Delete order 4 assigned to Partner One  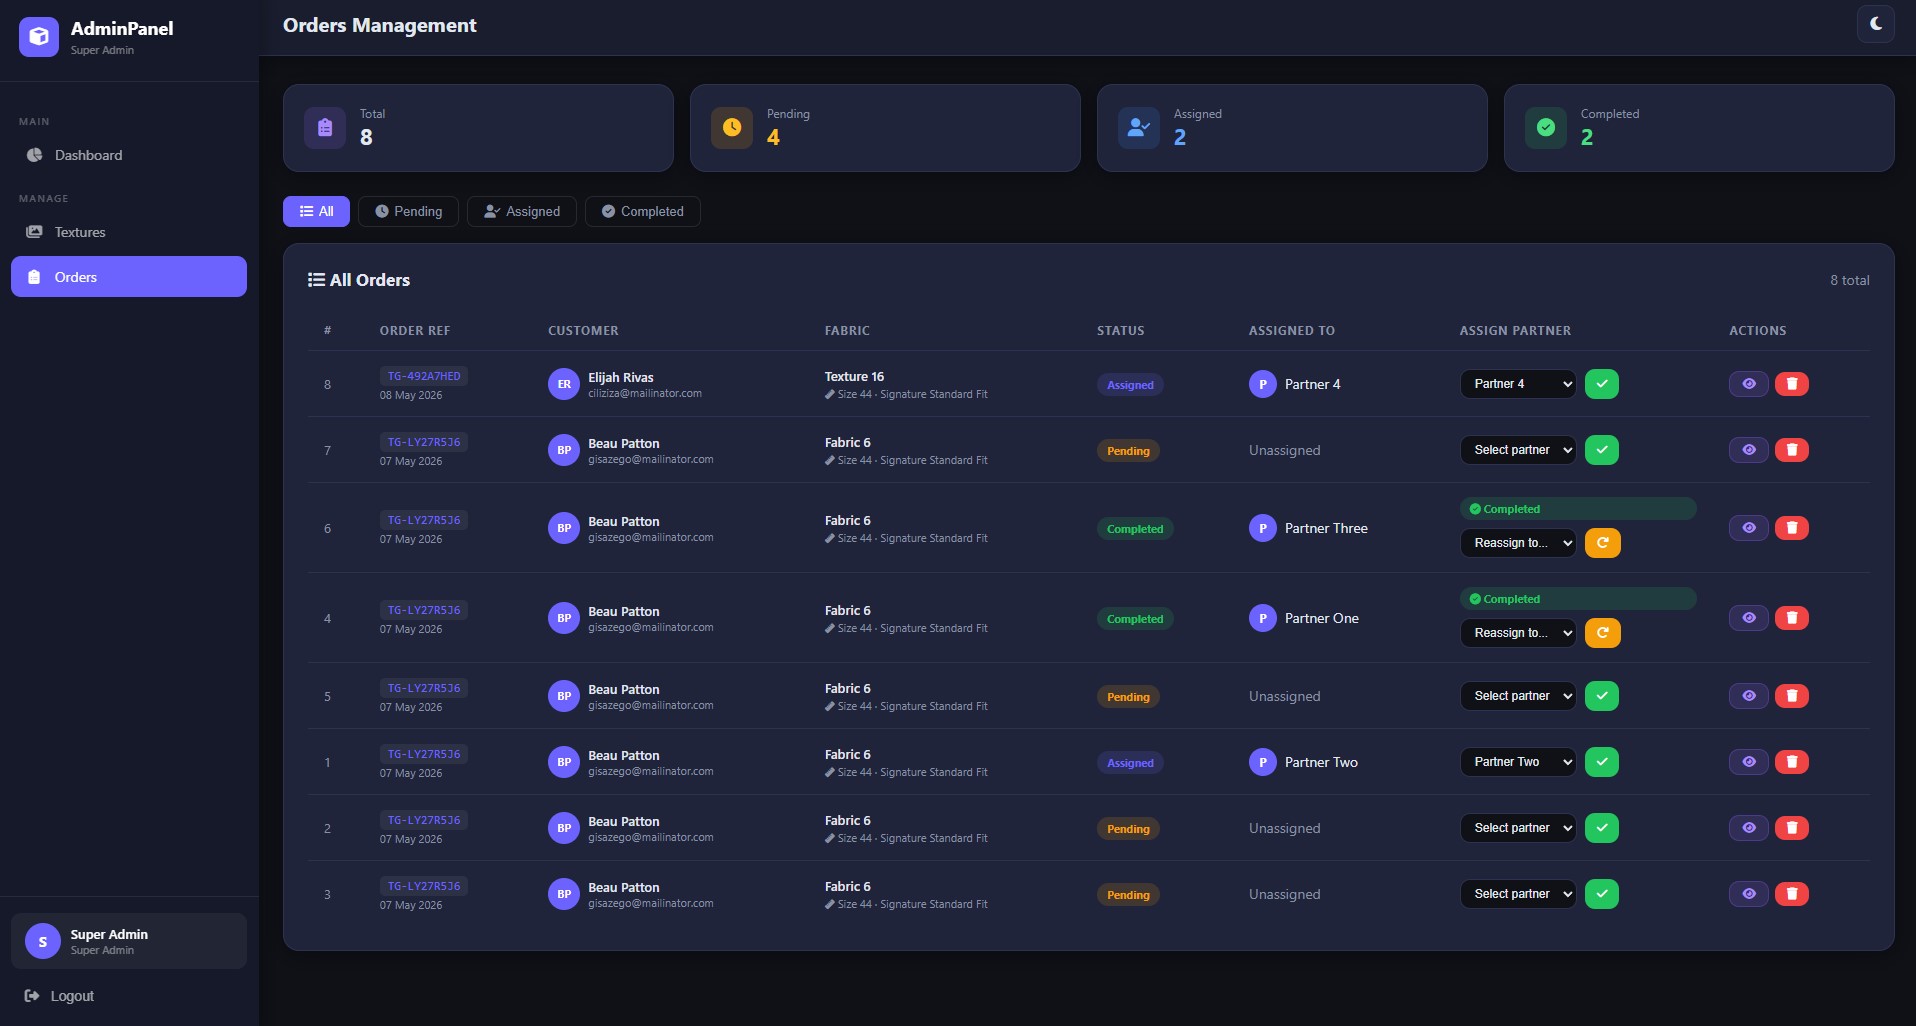tap(1792, 618)
